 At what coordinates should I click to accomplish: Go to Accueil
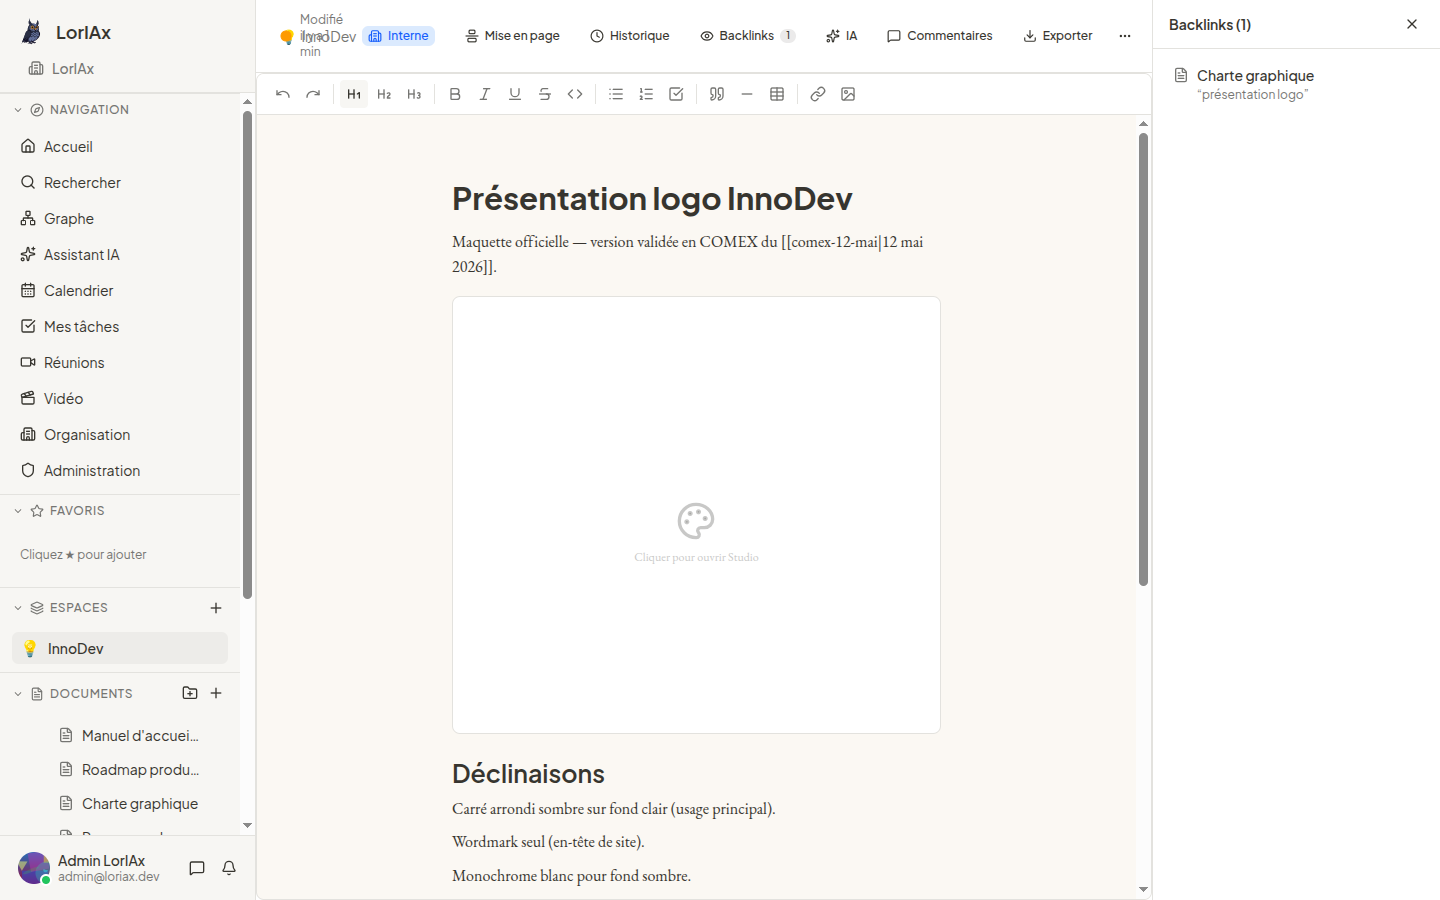(120, 147)
